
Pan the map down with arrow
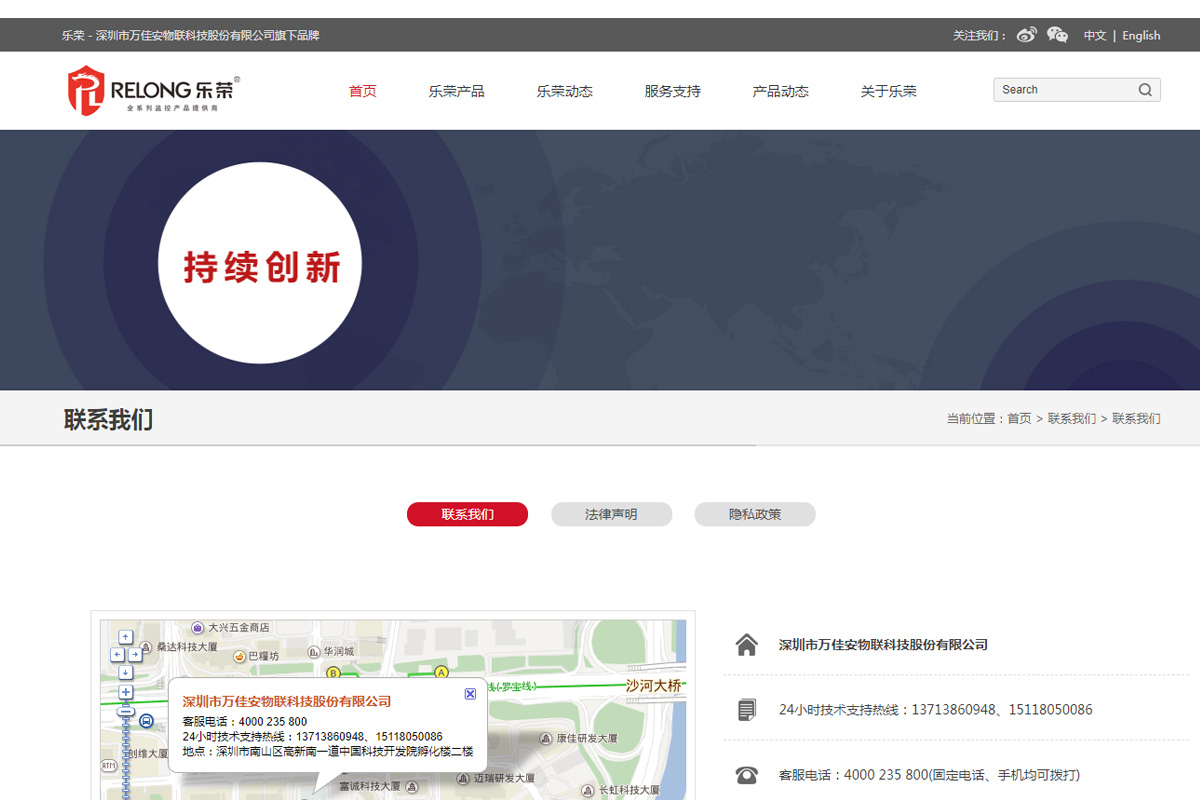[125, 672]
